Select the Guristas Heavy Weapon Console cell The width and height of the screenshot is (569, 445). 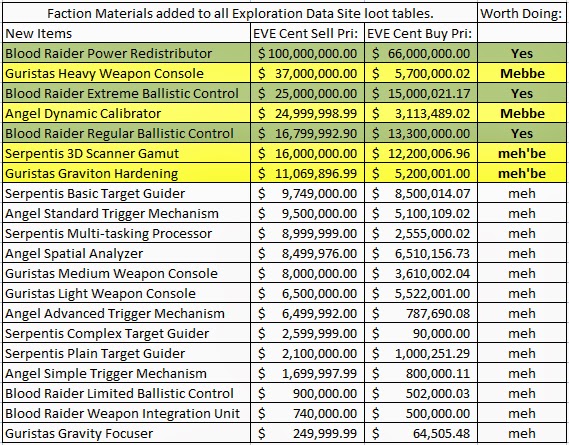pos(126,73)
